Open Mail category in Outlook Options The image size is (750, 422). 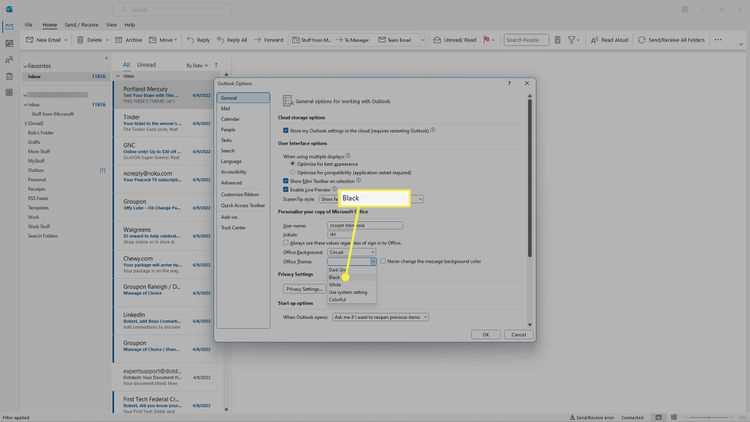pyautogui.click(x=243, y=109)
